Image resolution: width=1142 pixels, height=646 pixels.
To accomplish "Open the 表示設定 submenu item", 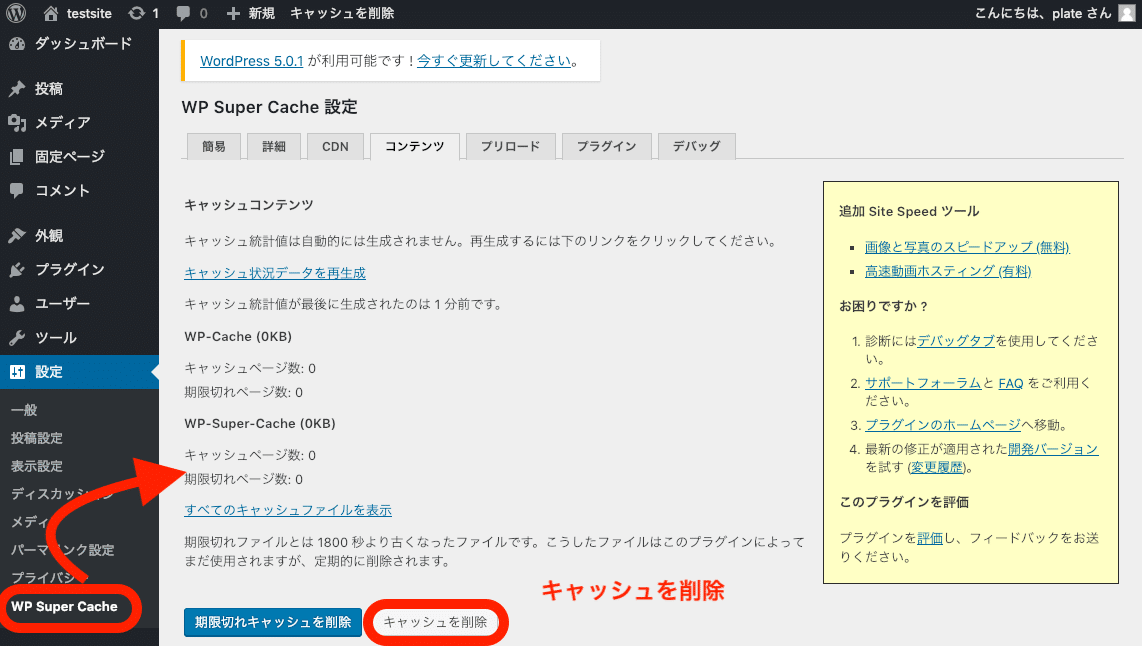I will click(36, 466).
